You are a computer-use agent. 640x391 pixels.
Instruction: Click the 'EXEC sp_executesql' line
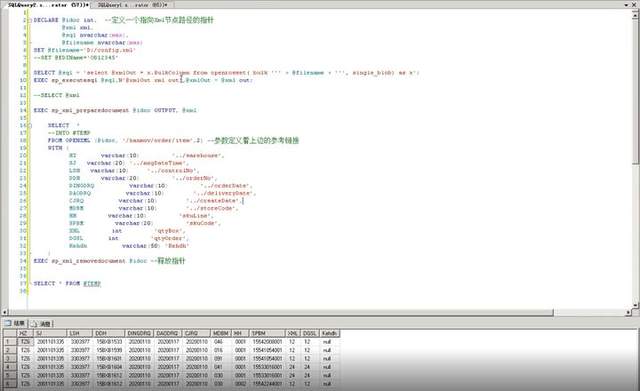[x=143, y=80]
